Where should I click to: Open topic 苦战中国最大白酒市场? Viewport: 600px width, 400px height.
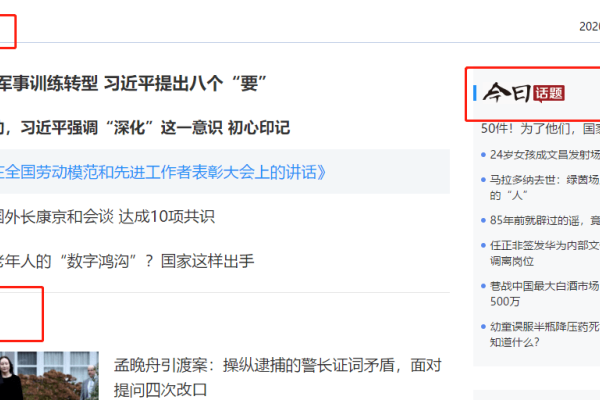[x=545, y=294]
